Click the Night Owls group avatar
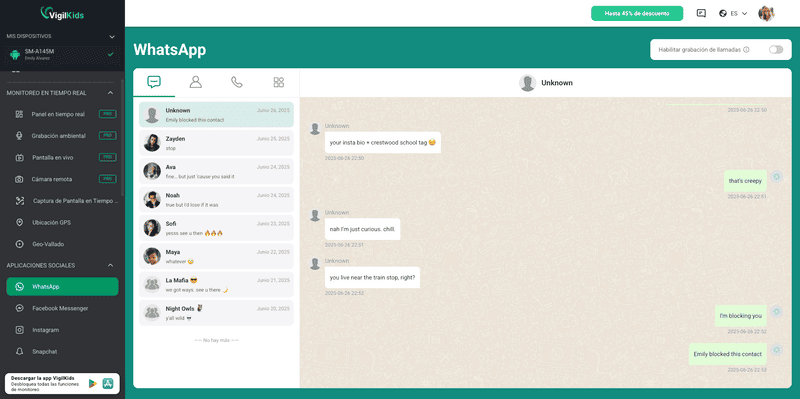Viewport: 800px width, 399px height. tap(152, 313)
